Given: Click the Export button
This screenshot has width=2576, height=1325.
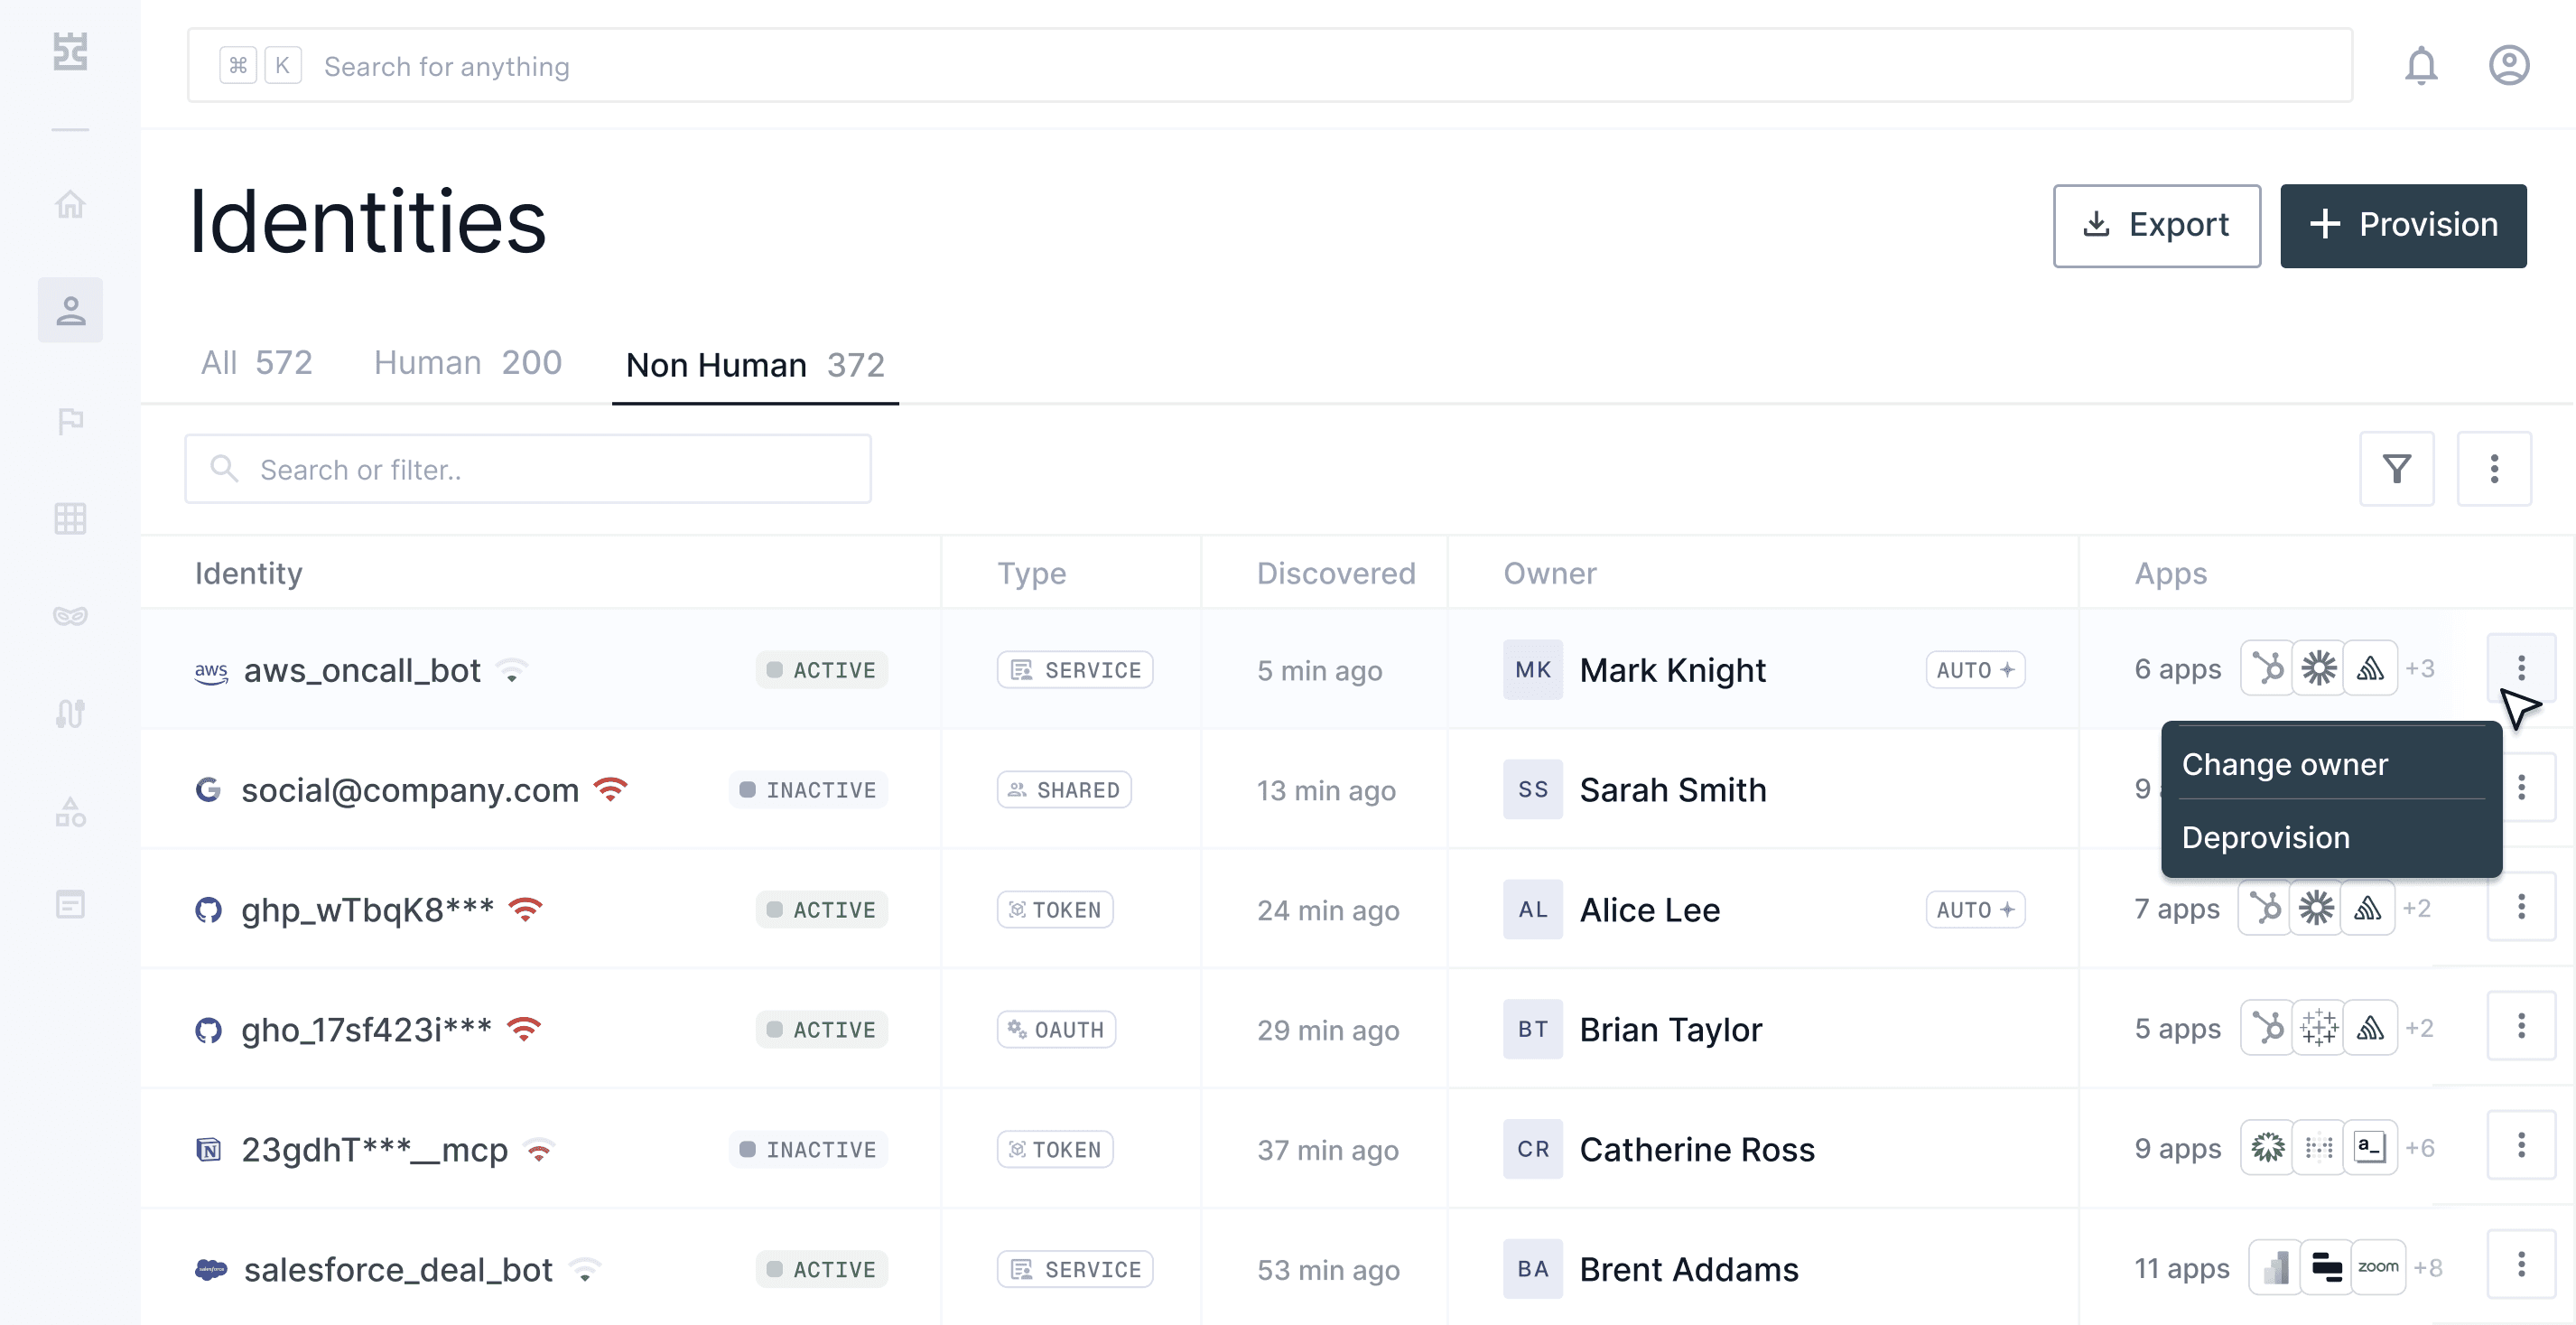Looking at the screenshot, I should (x=2156, y=225).
